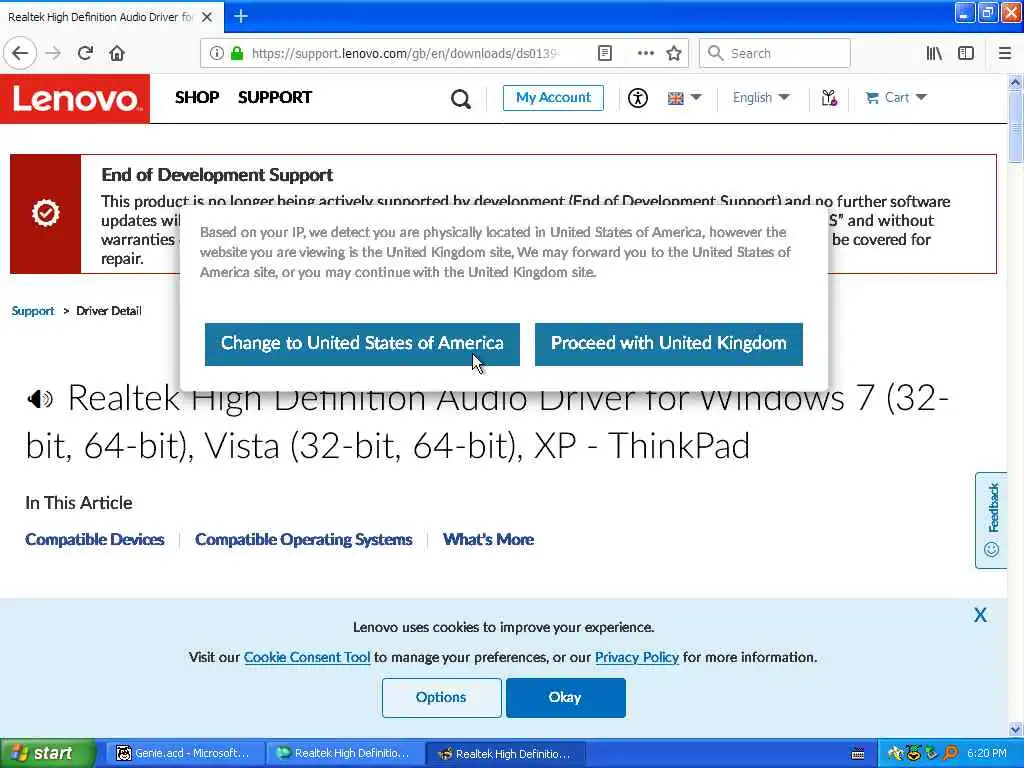
Task: Click the browser Search input box
Action: (775, 53)
